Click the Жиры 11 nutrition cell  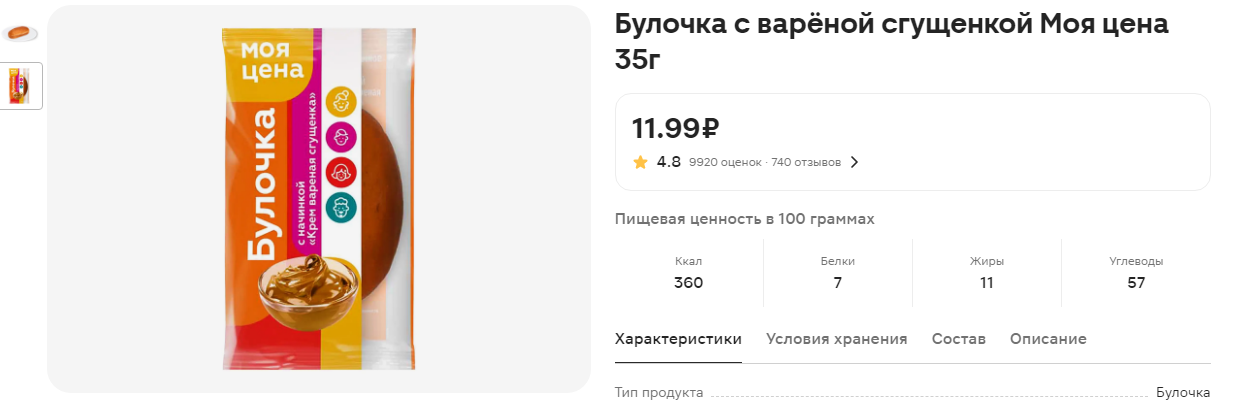[987, 273]
